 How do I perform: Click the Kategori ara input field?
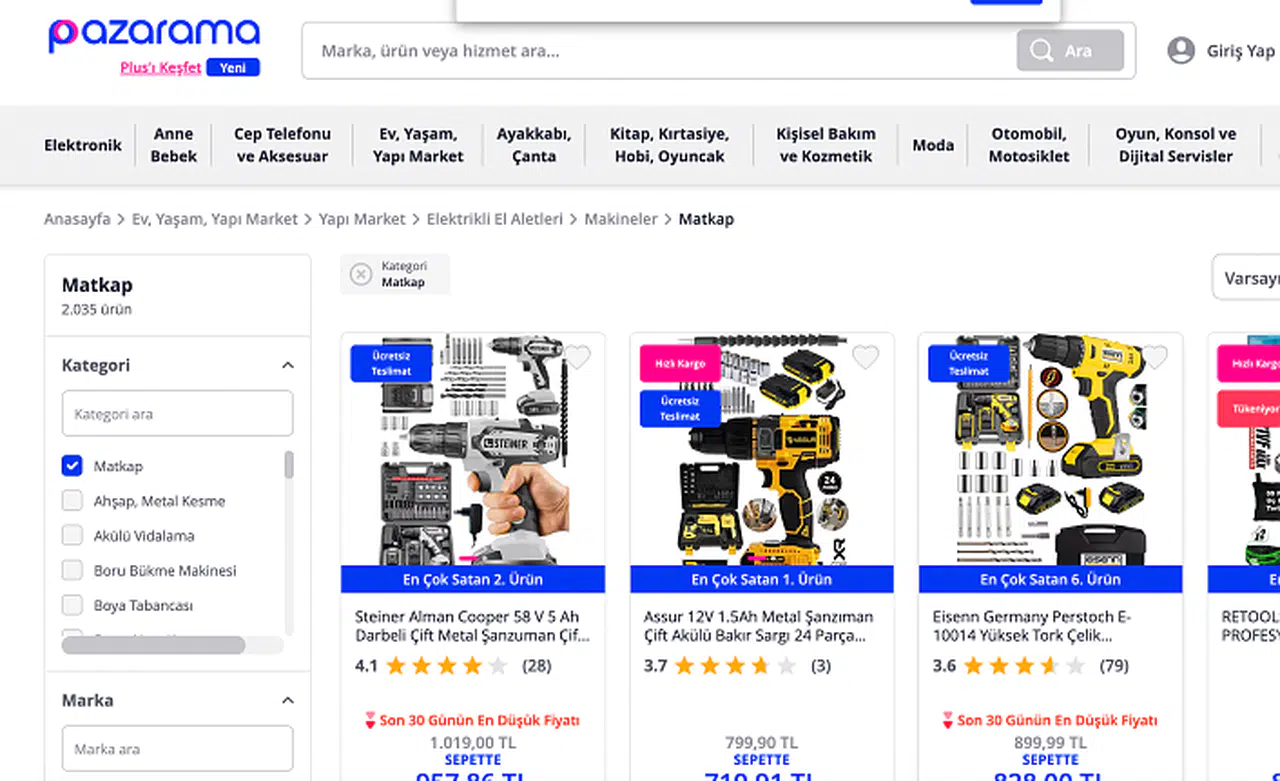177,413
